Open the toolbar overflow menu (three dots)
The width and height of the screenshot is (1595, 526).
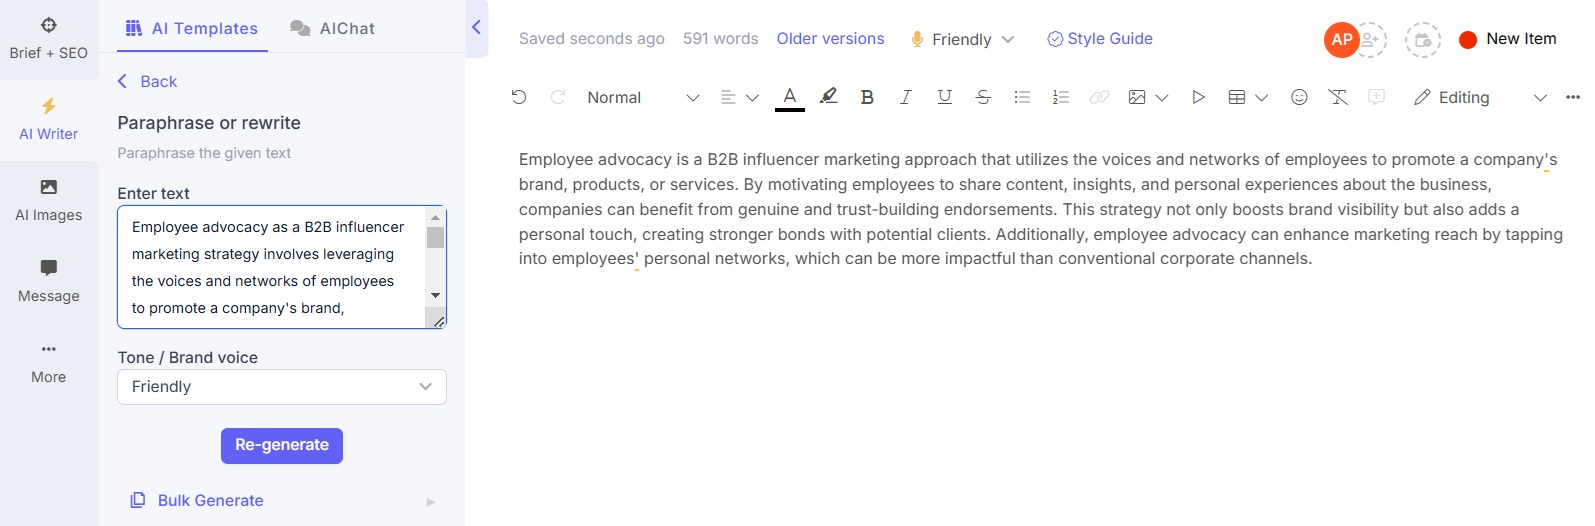click(1573, 97)
